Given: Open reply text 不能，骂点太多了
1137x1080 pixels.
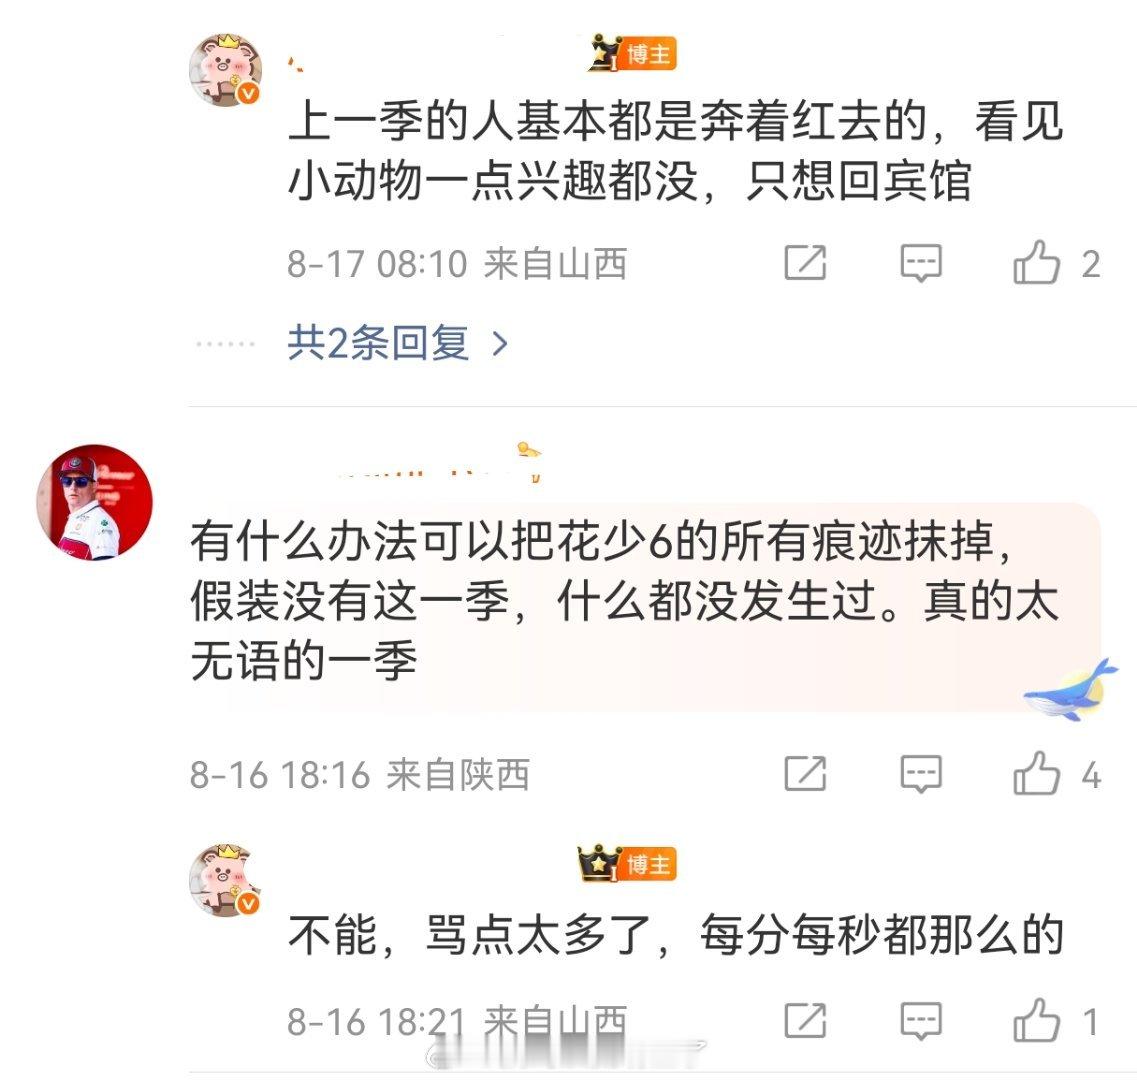Looking at the screenshot, I should point(676,936).
